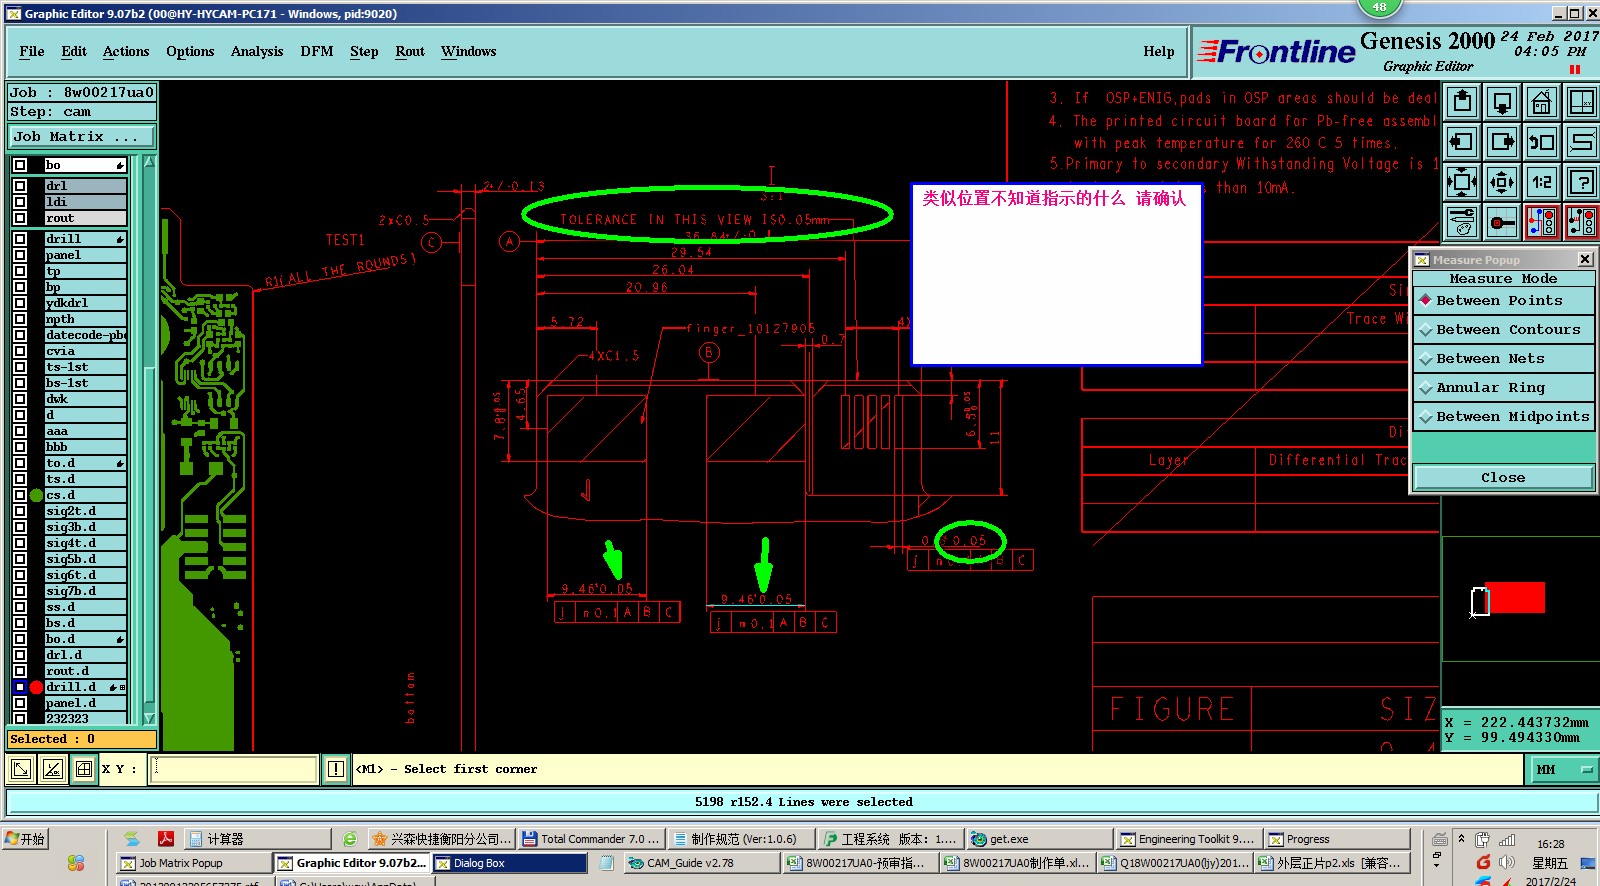Image resolution: width=1600 pixels, height=886 pixels.
Task: Toggle the rout layer checkbox
Action: point(20,218)
